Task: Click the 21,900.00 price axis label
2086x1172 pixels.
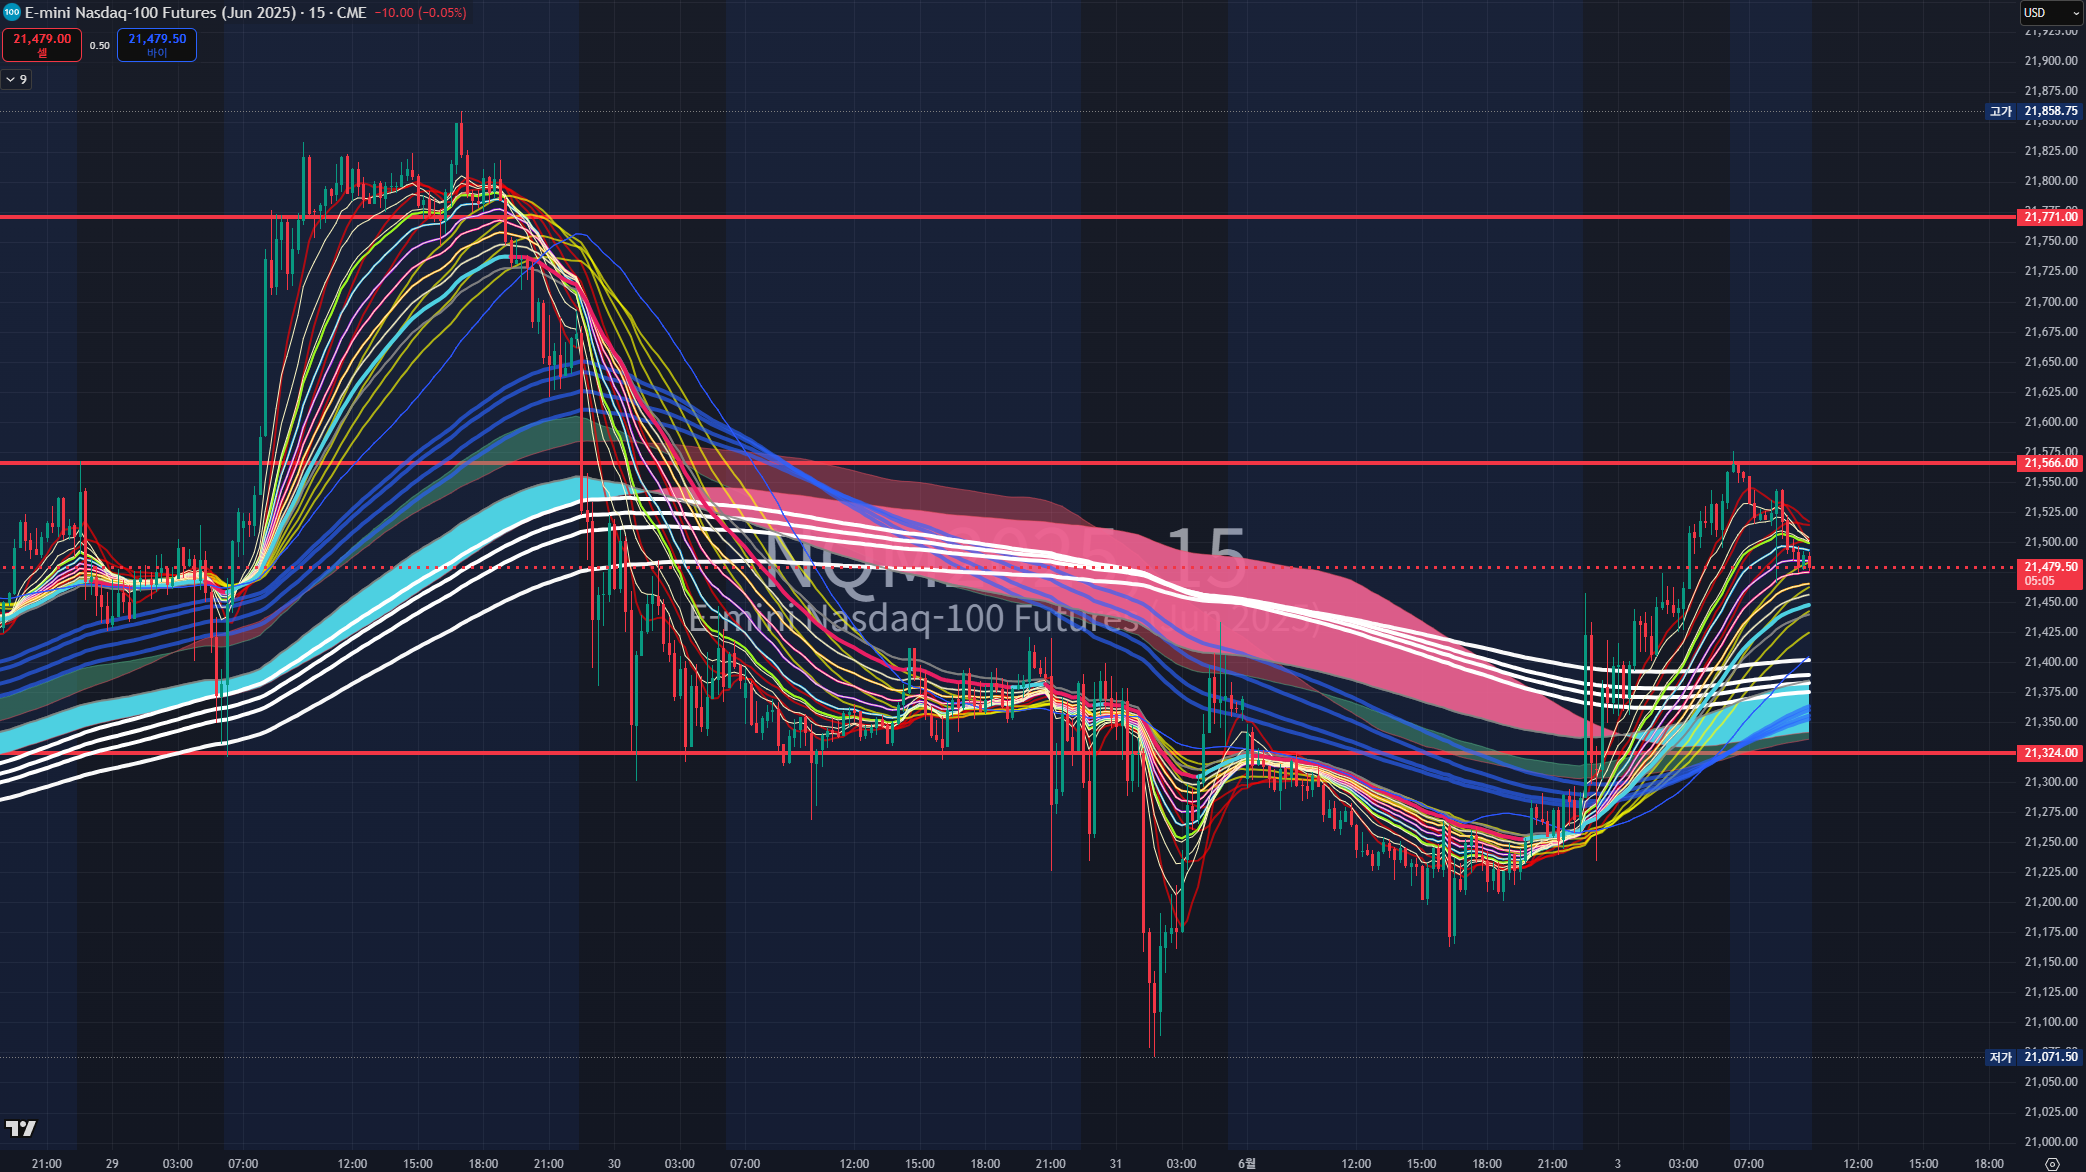Action: point(2051,61)
